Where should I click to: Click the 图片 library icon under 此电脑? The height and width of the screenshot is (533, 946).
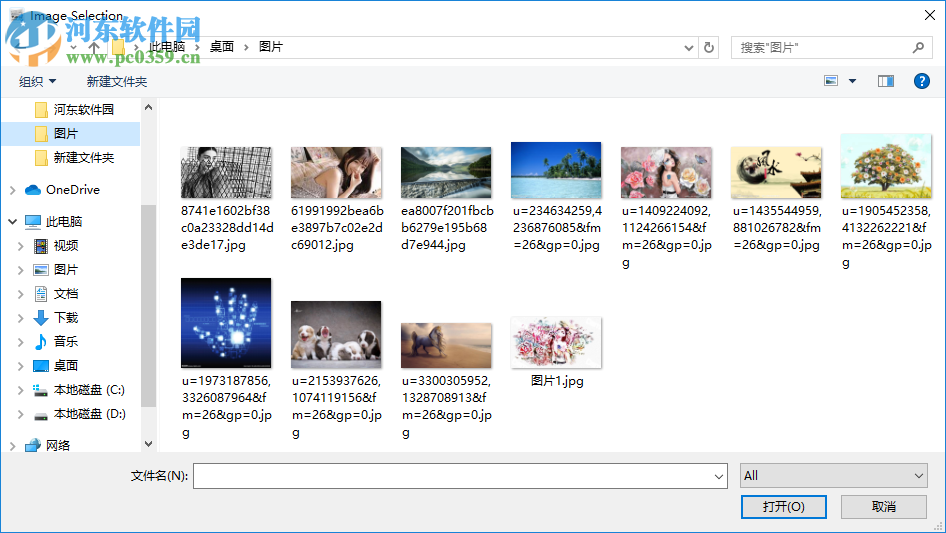[x=40, y=270]
